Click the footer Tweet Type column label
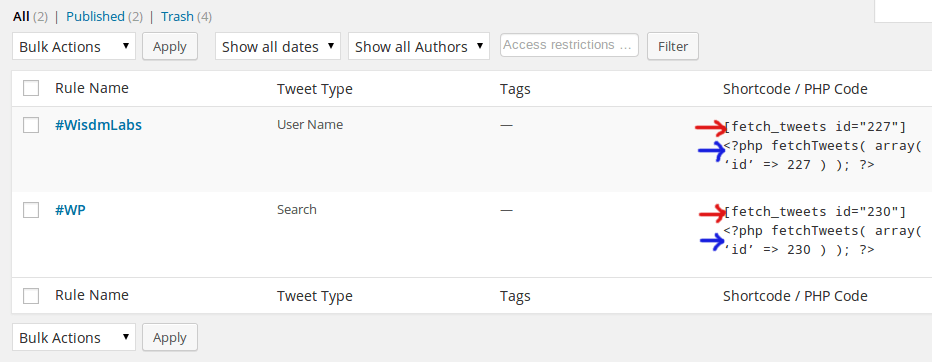The height and width of the screenshot is (362, 932). 314,296
